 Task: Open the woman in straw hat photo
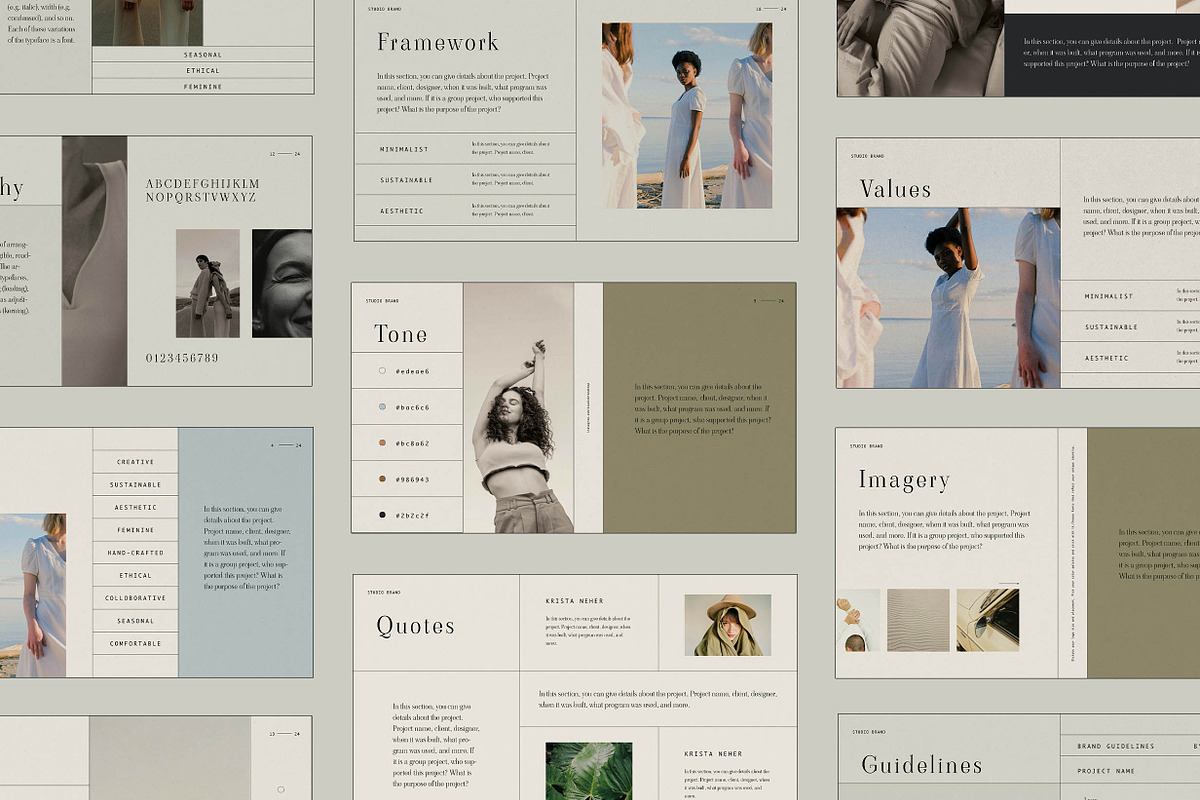(728, 625)
